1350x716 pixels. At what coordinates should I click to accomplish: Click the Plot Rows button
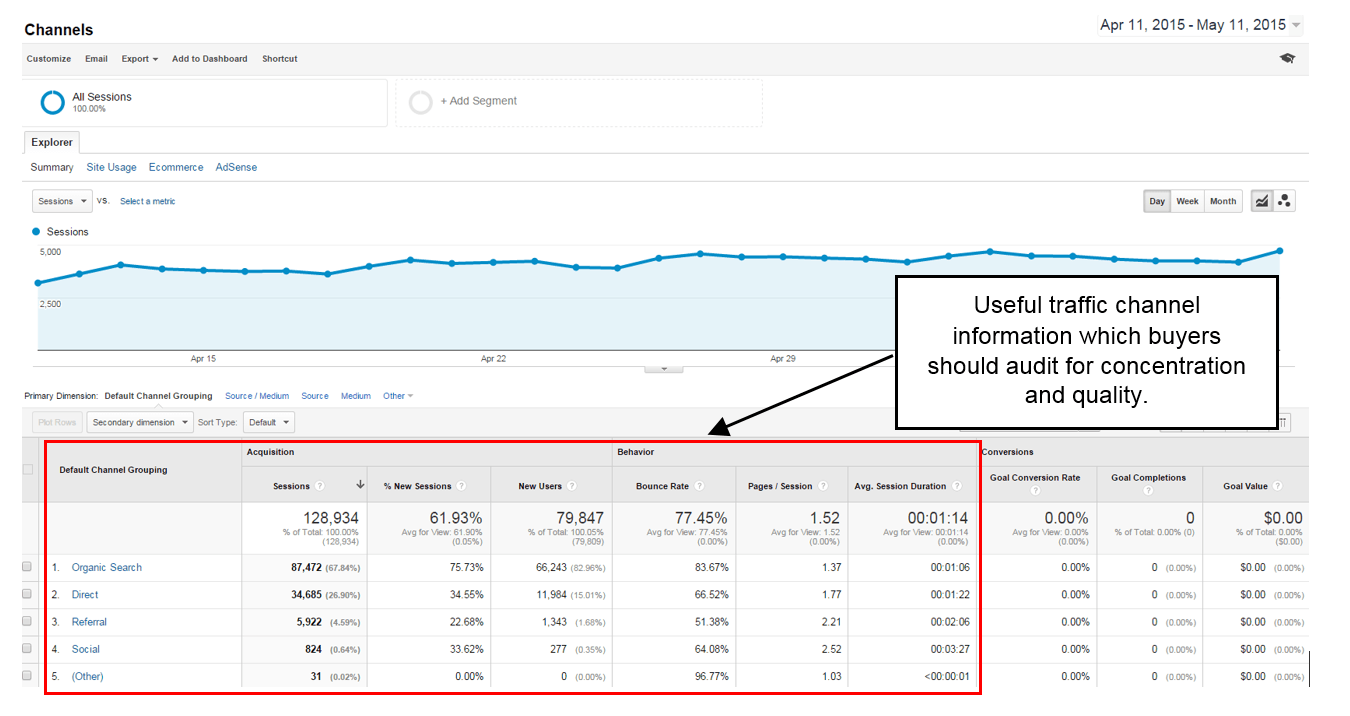pos(56,422)
